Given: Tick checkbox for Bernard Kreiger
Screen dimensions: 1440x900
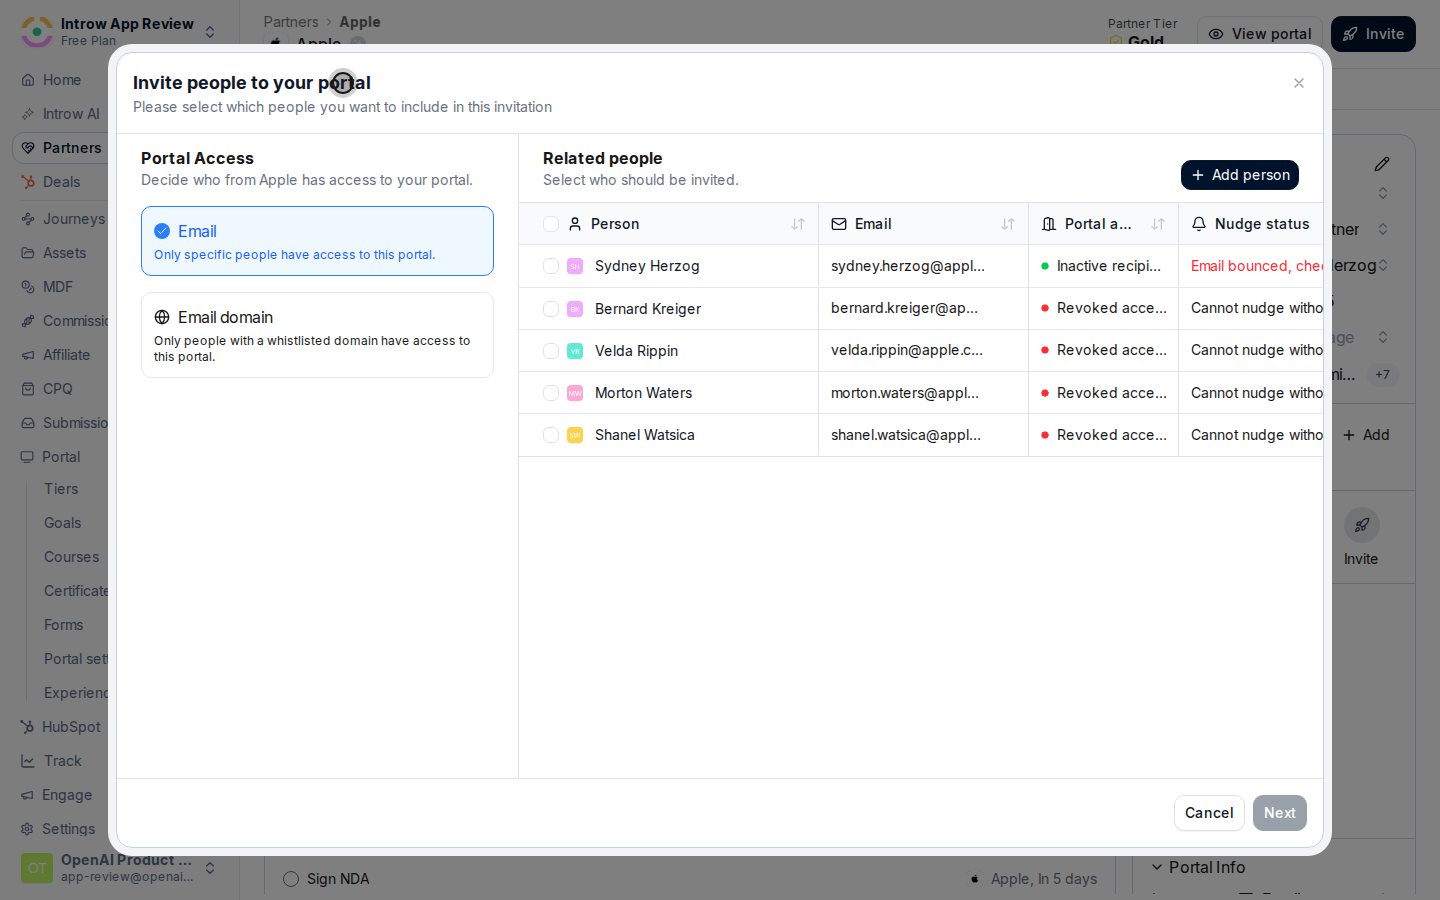Looking at the screenshot, I should pos(551,309).
